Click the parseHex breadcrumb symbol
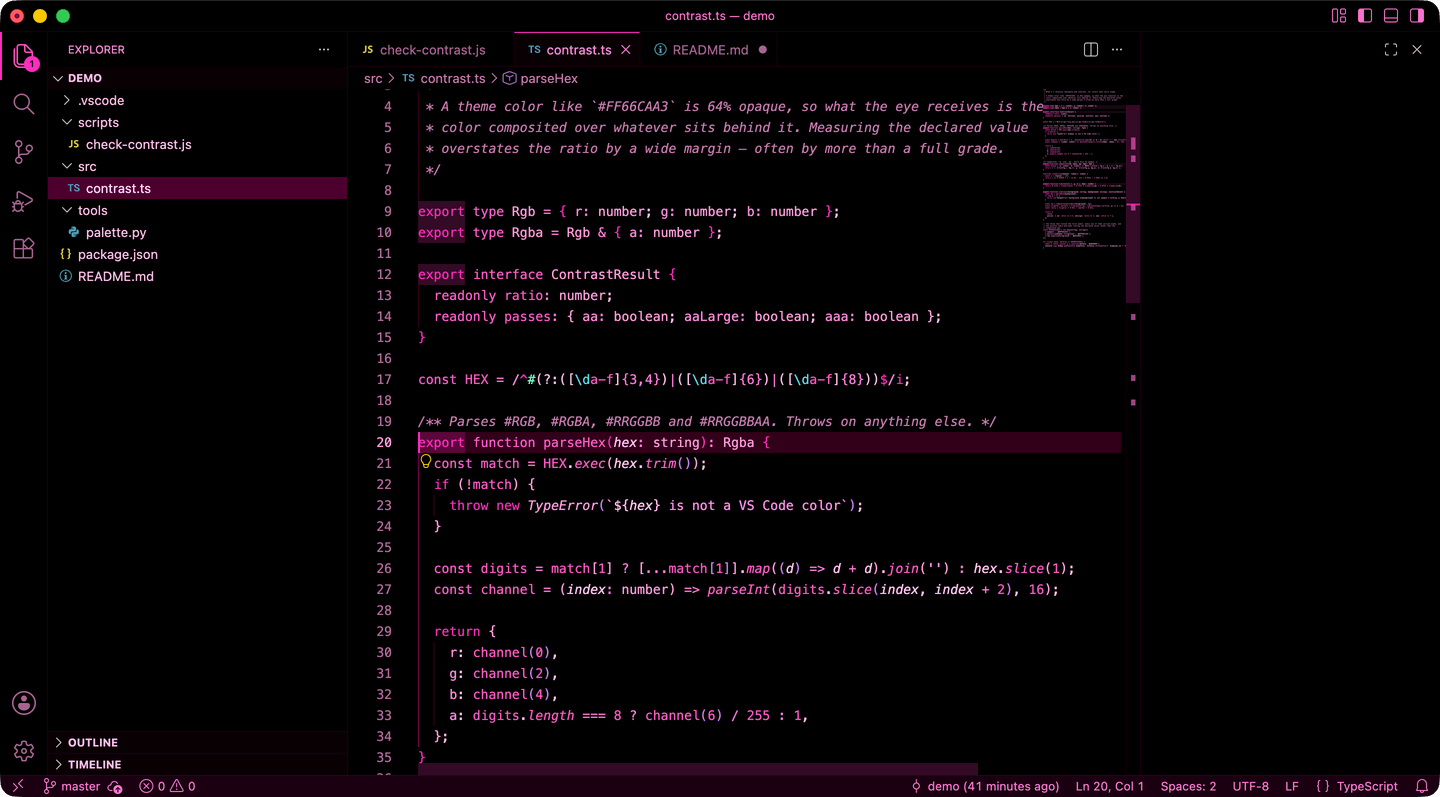The width and height of the screenshot is (1440, 797). tap(540, 78)
